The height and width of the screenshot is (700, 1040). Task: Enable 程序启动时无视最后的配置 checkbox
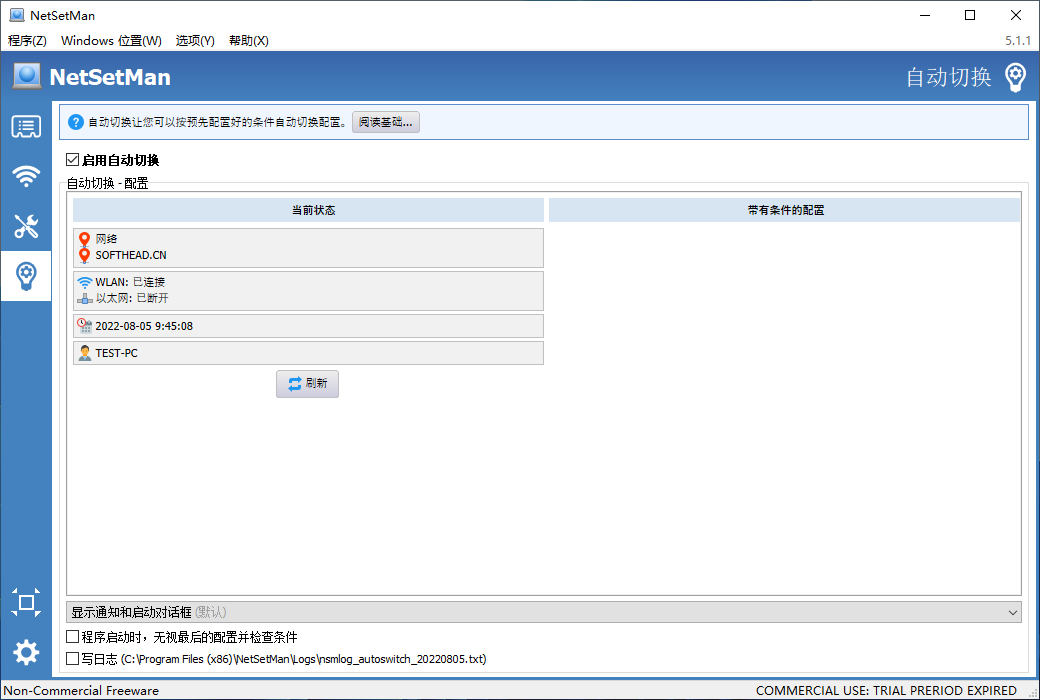point(72,637)
